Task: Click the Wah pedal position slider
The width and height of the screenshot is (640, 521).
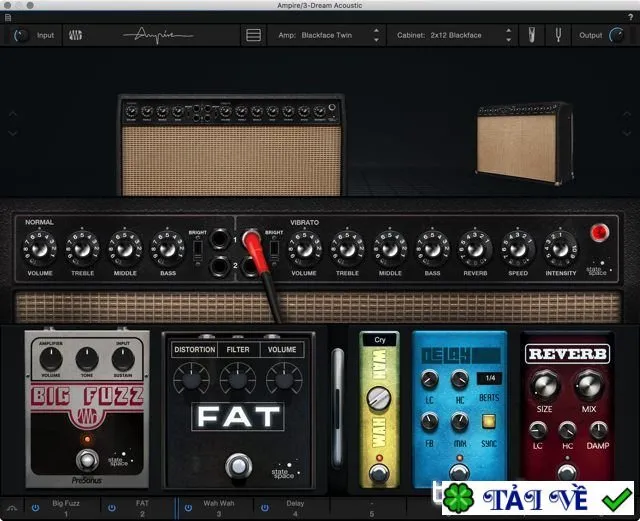Action: click(338, 407)
